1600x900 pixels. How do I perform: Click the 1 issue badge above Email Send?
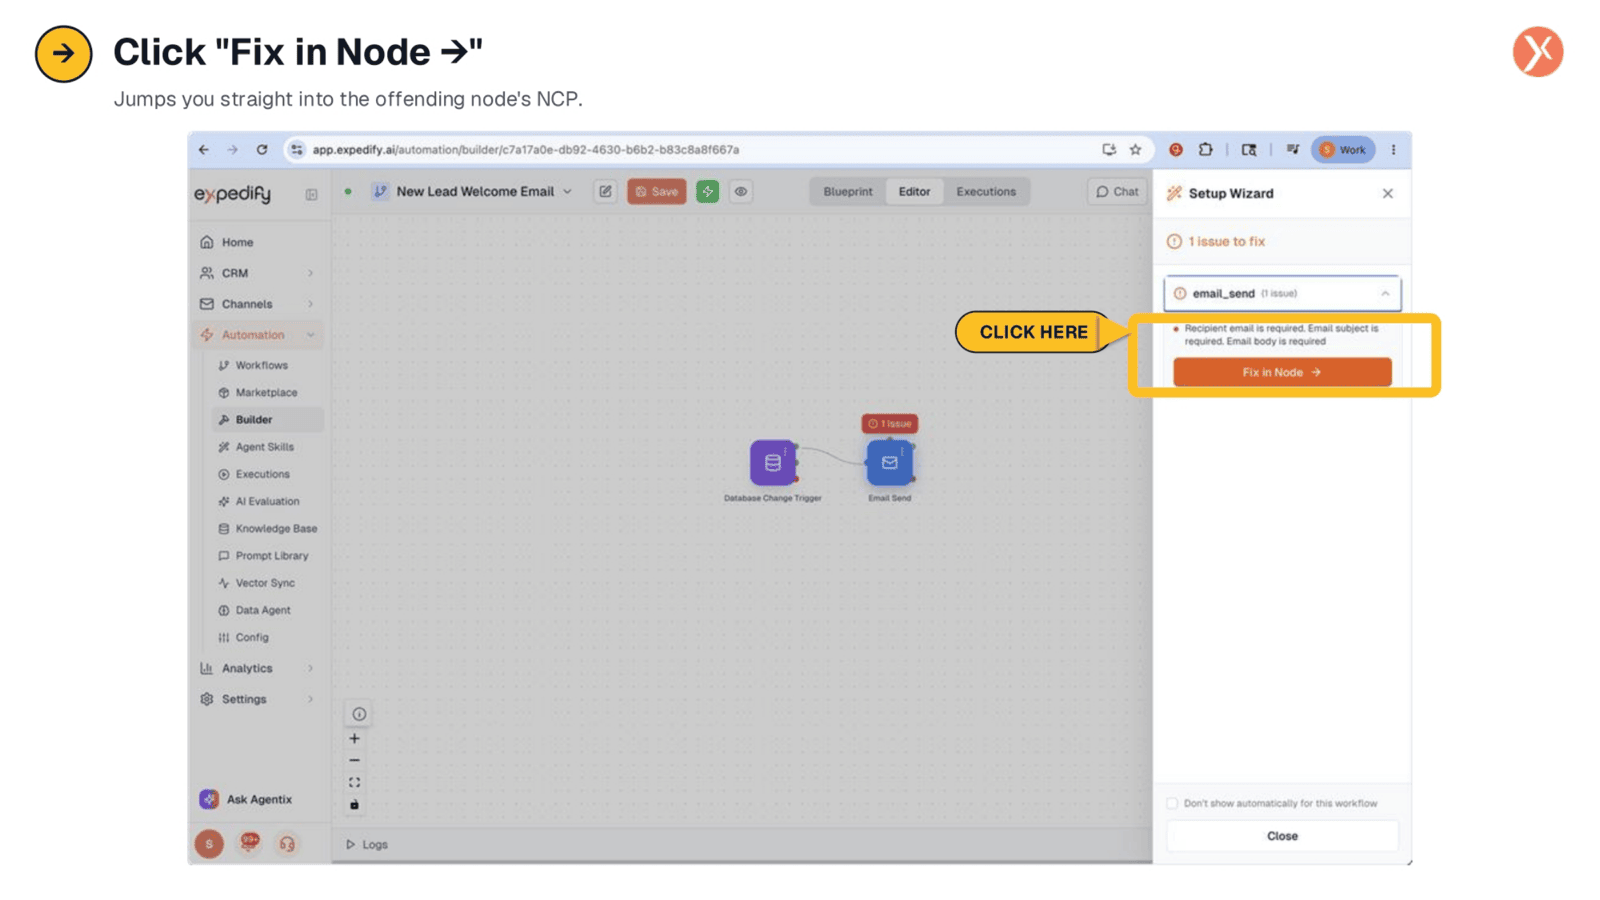[889, 424]
